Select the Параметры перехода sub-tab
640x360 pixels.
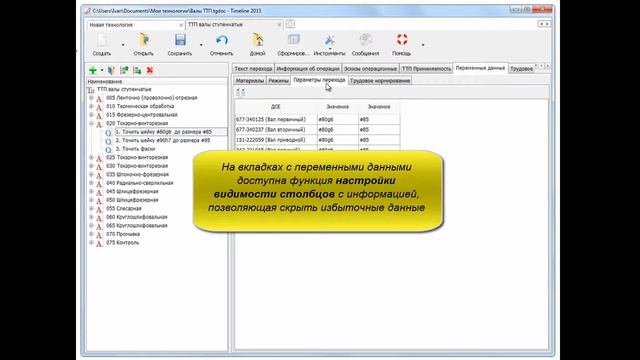pos(319,80)
